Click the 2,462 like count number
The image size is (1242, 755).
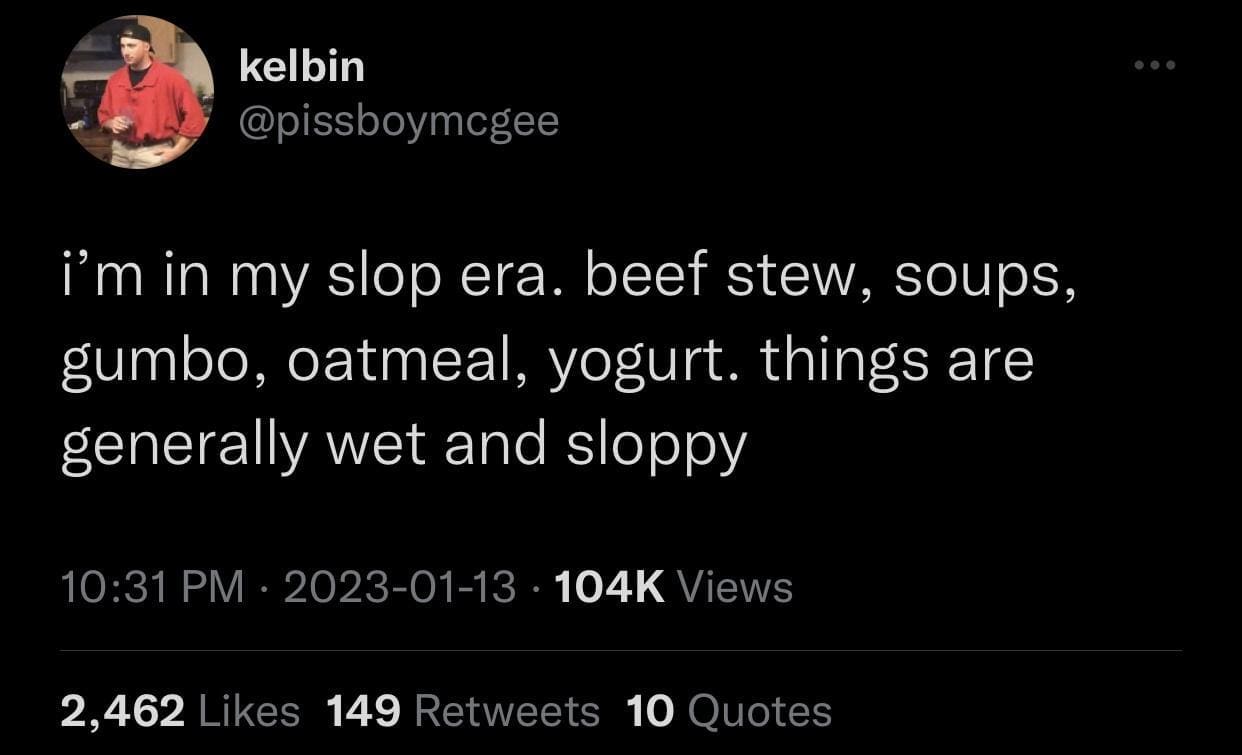[x=122, y=711]
